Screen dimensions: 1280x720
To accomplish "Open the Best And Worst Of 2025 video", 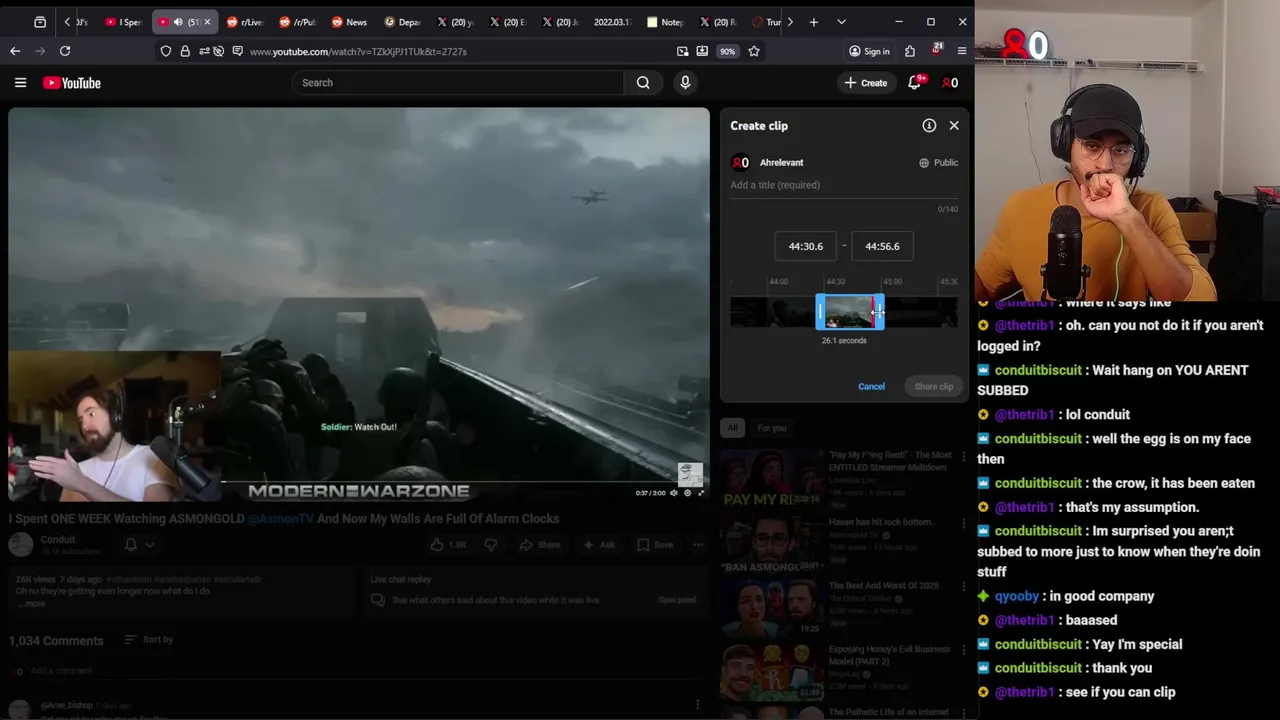I will click(x=883, y=585).
